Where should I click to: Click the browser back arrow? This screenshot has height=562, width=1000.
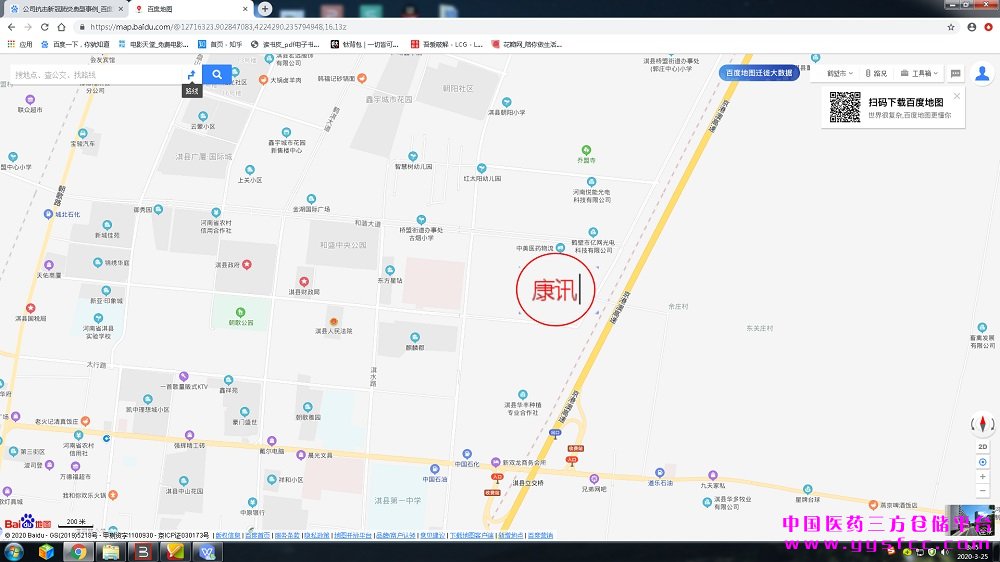point(11,27)
